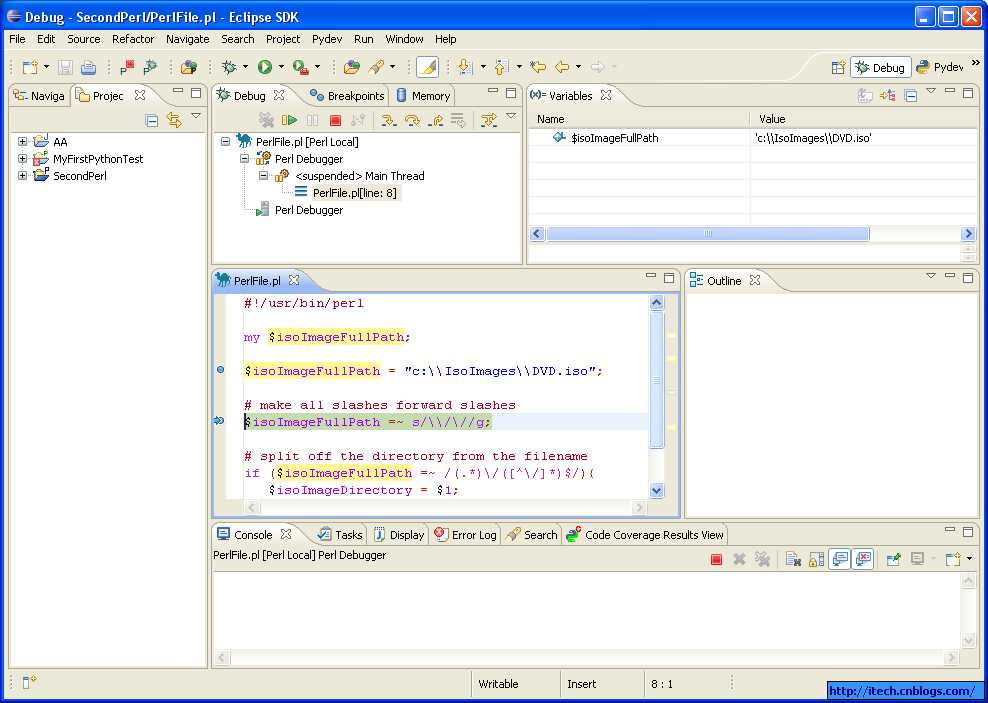Open New Console dropdown arrow
The height and width of the screenshot is (703, 988).
click(969, 559)
